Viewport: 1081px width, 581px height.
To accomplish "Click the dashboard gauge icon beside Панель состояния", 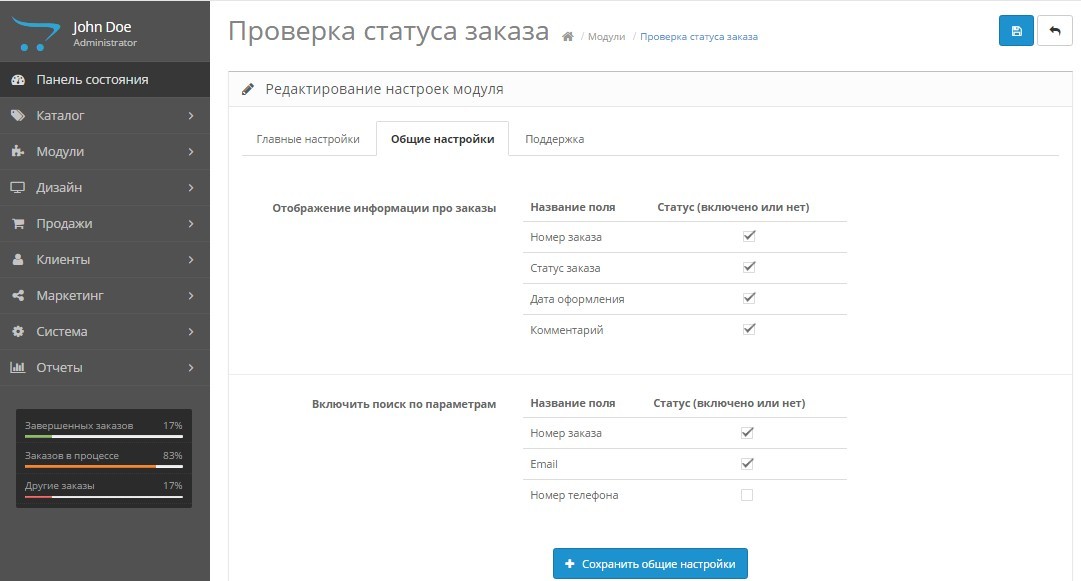I will (18, 80).
